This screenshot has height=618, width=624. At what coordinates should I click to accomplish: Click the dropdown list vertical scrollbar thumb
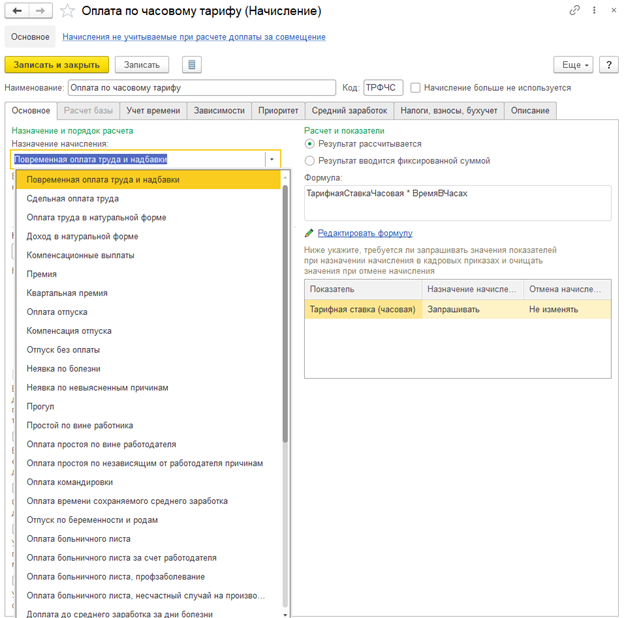pos(285,314)
